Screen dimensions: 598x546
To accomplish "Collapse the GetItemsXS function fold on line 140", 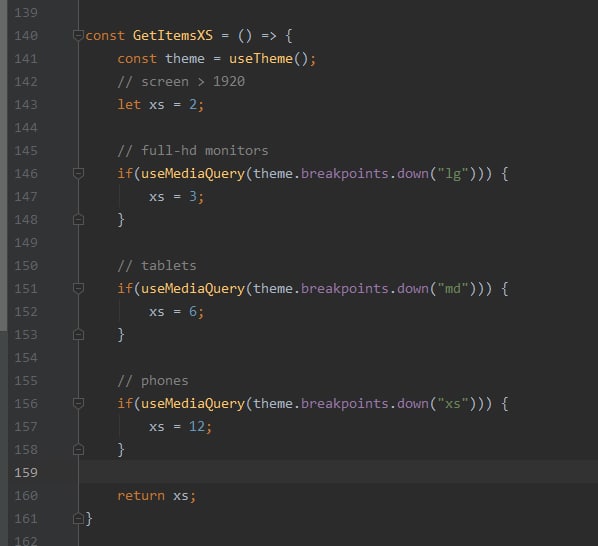I will pyautogui.click(x=78, y=35).
